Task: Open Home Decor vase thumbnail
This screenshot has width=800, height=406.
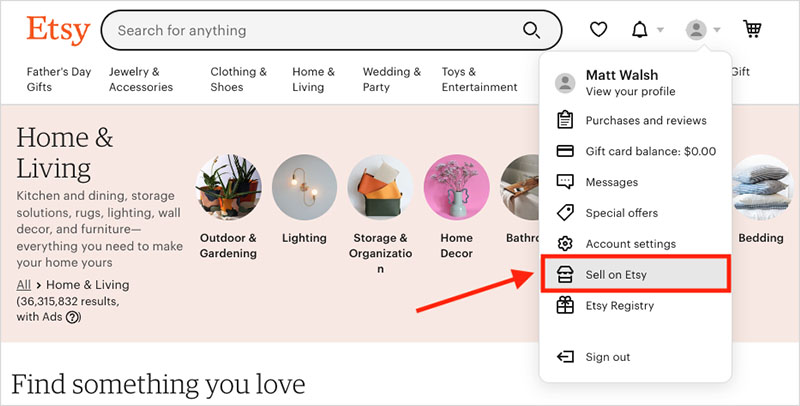Action: click(x=456, y=187)
